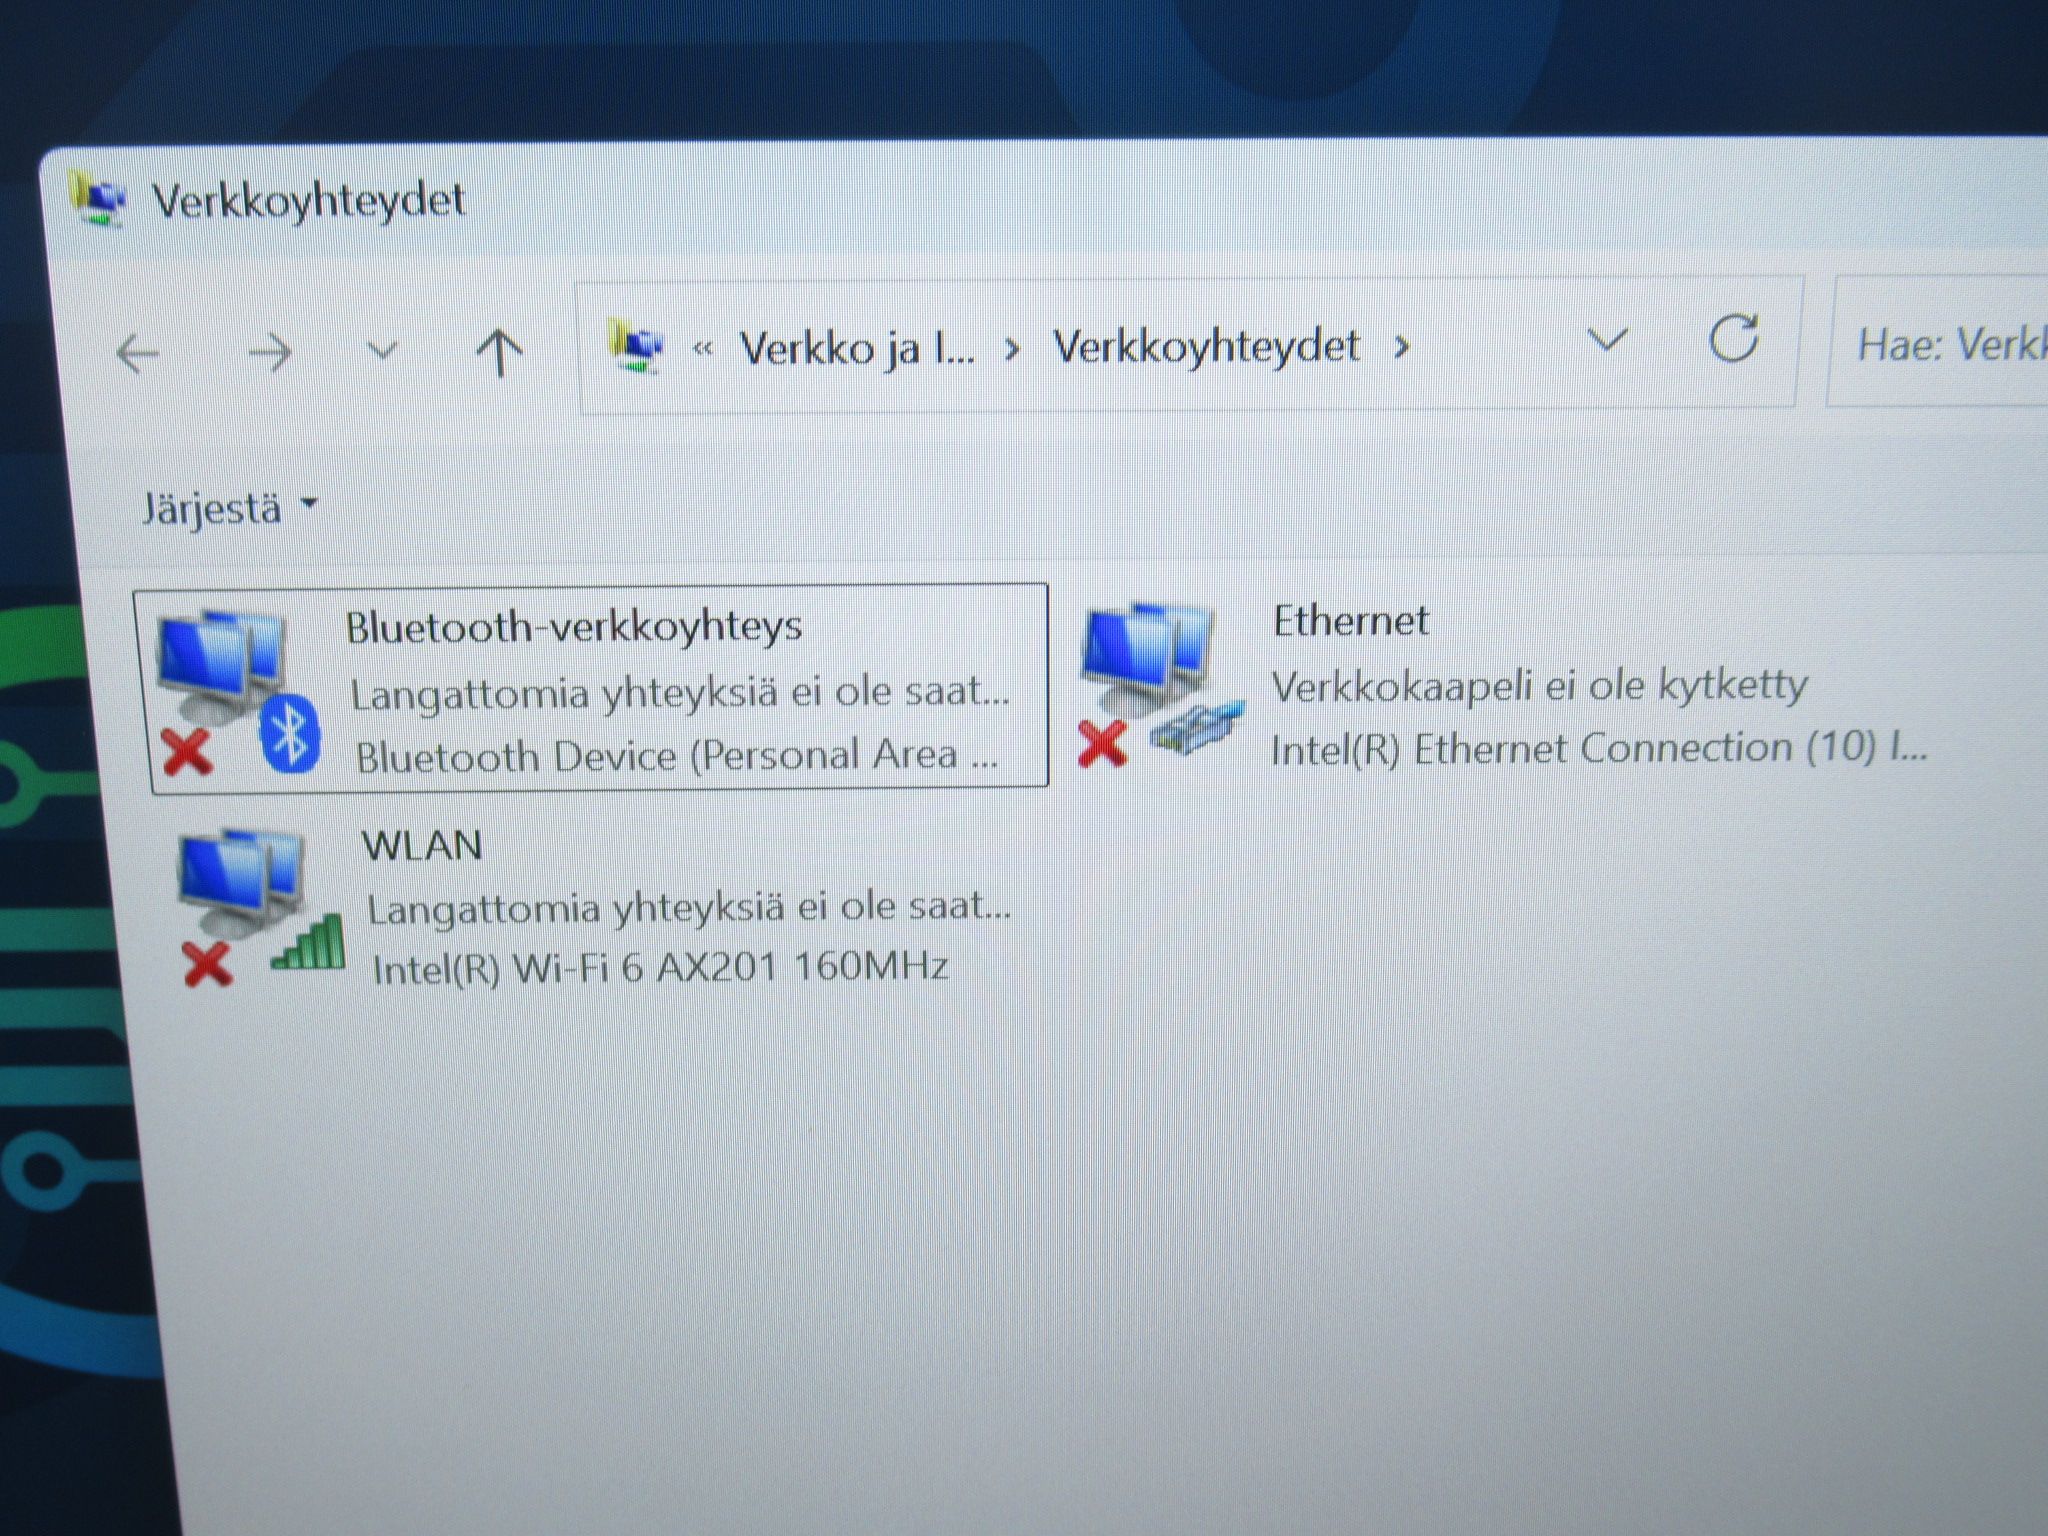The image size is (2048, 1536).
Task: Click the Hae: Verkkoyhteydet search field
Action: tap(1938, 343)
